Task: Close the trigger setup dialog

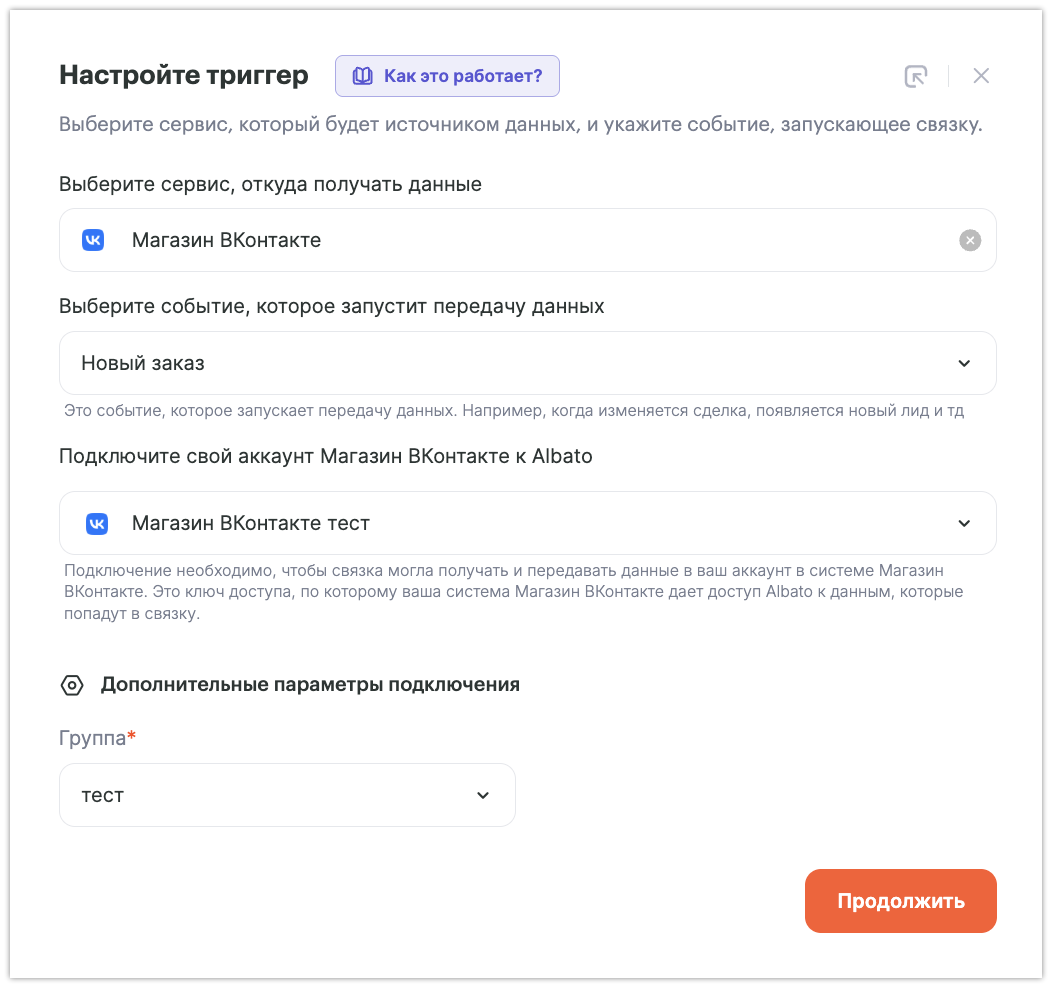Action: tap(981, 76)
